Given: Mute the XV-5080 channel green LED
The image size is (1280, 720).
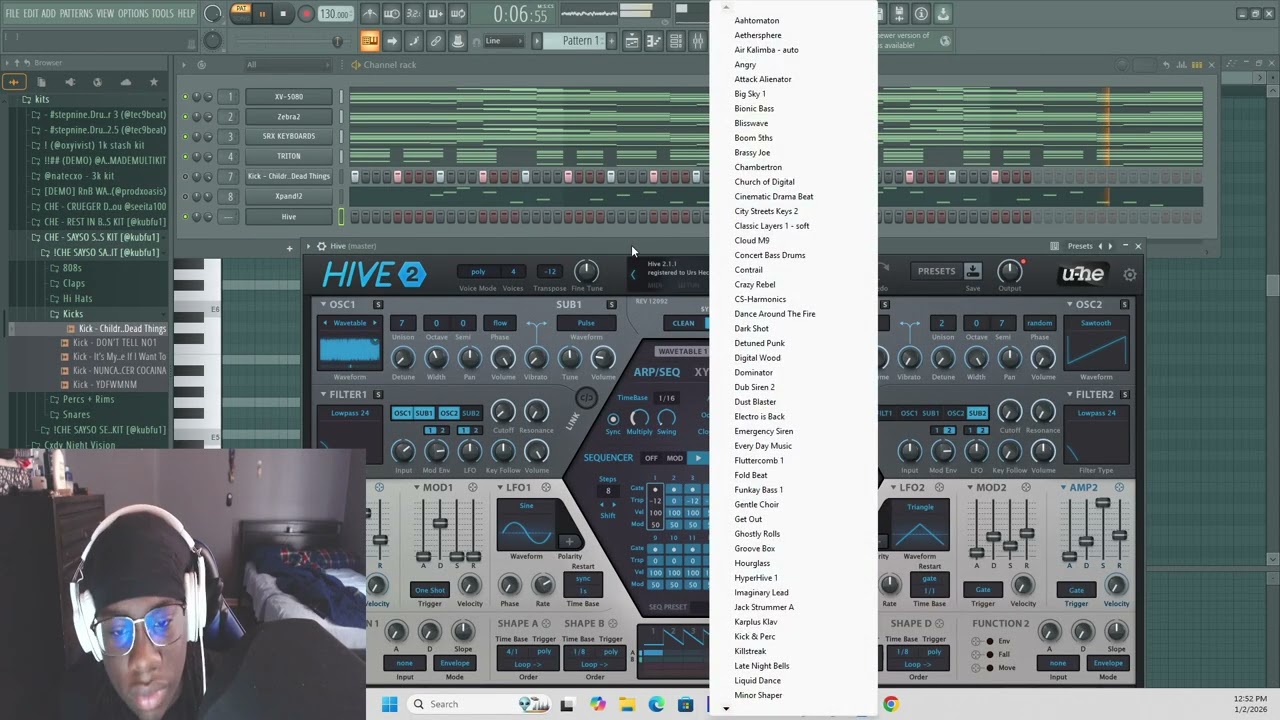Looking at the screenshot, I should tap(185, 97).
